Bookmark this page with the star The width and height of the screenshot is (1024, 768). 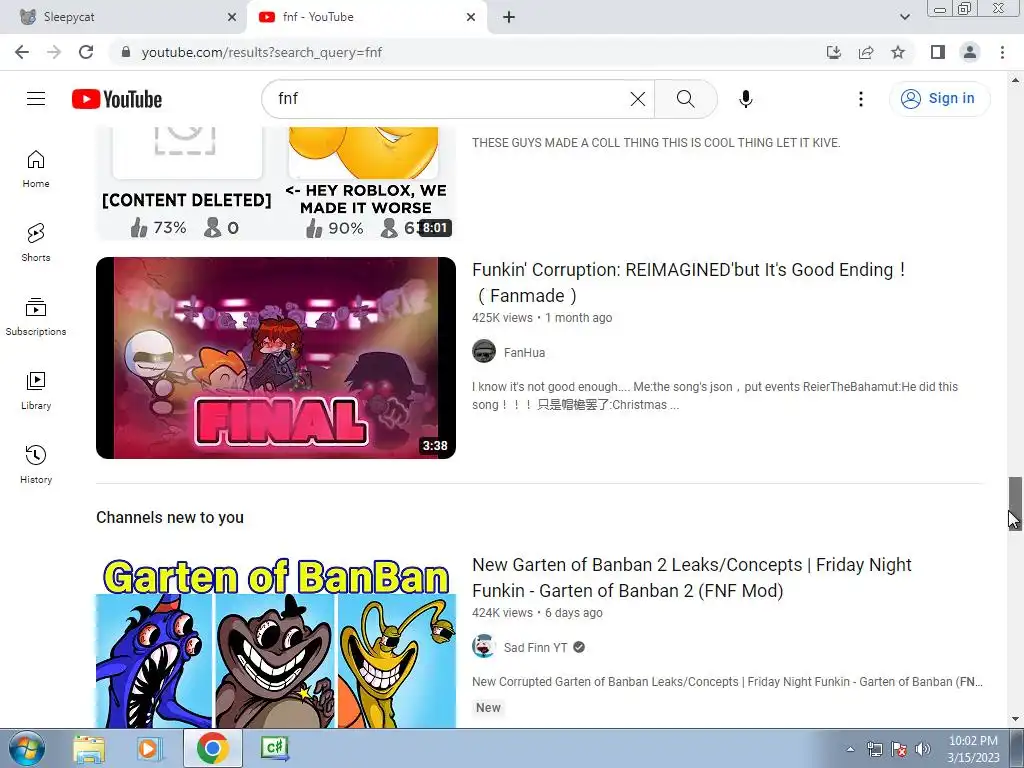(898, 52)
